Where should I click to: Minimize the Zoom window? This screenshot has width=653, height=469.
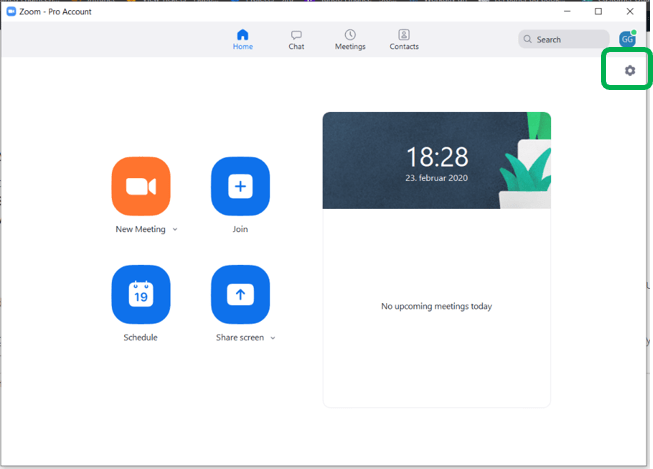[567, 12]
